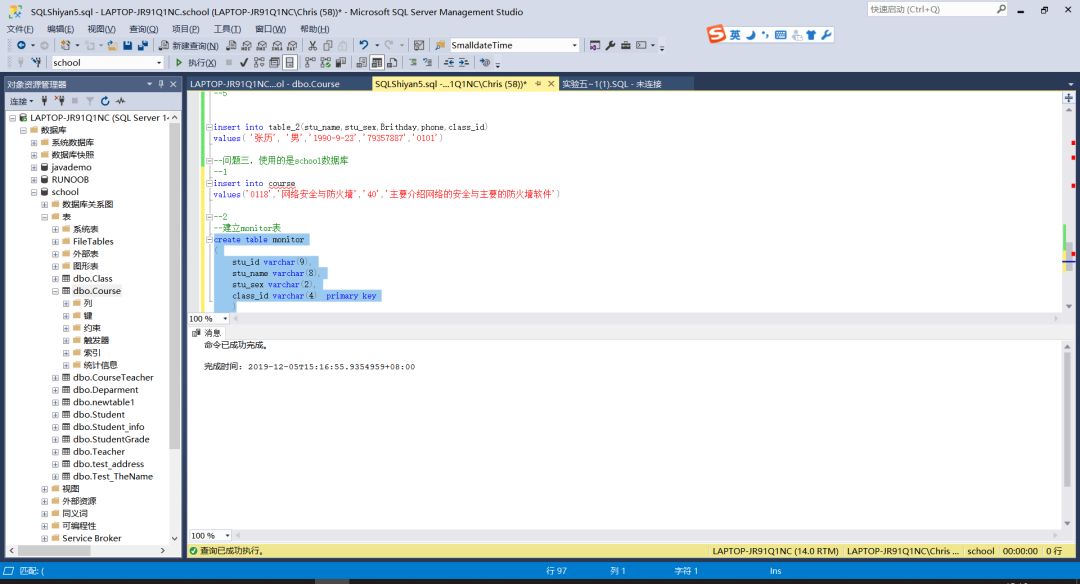Toggle Sogou IME 英 language mode
The width and height of the screenshot is (1080, 584).
735,35
